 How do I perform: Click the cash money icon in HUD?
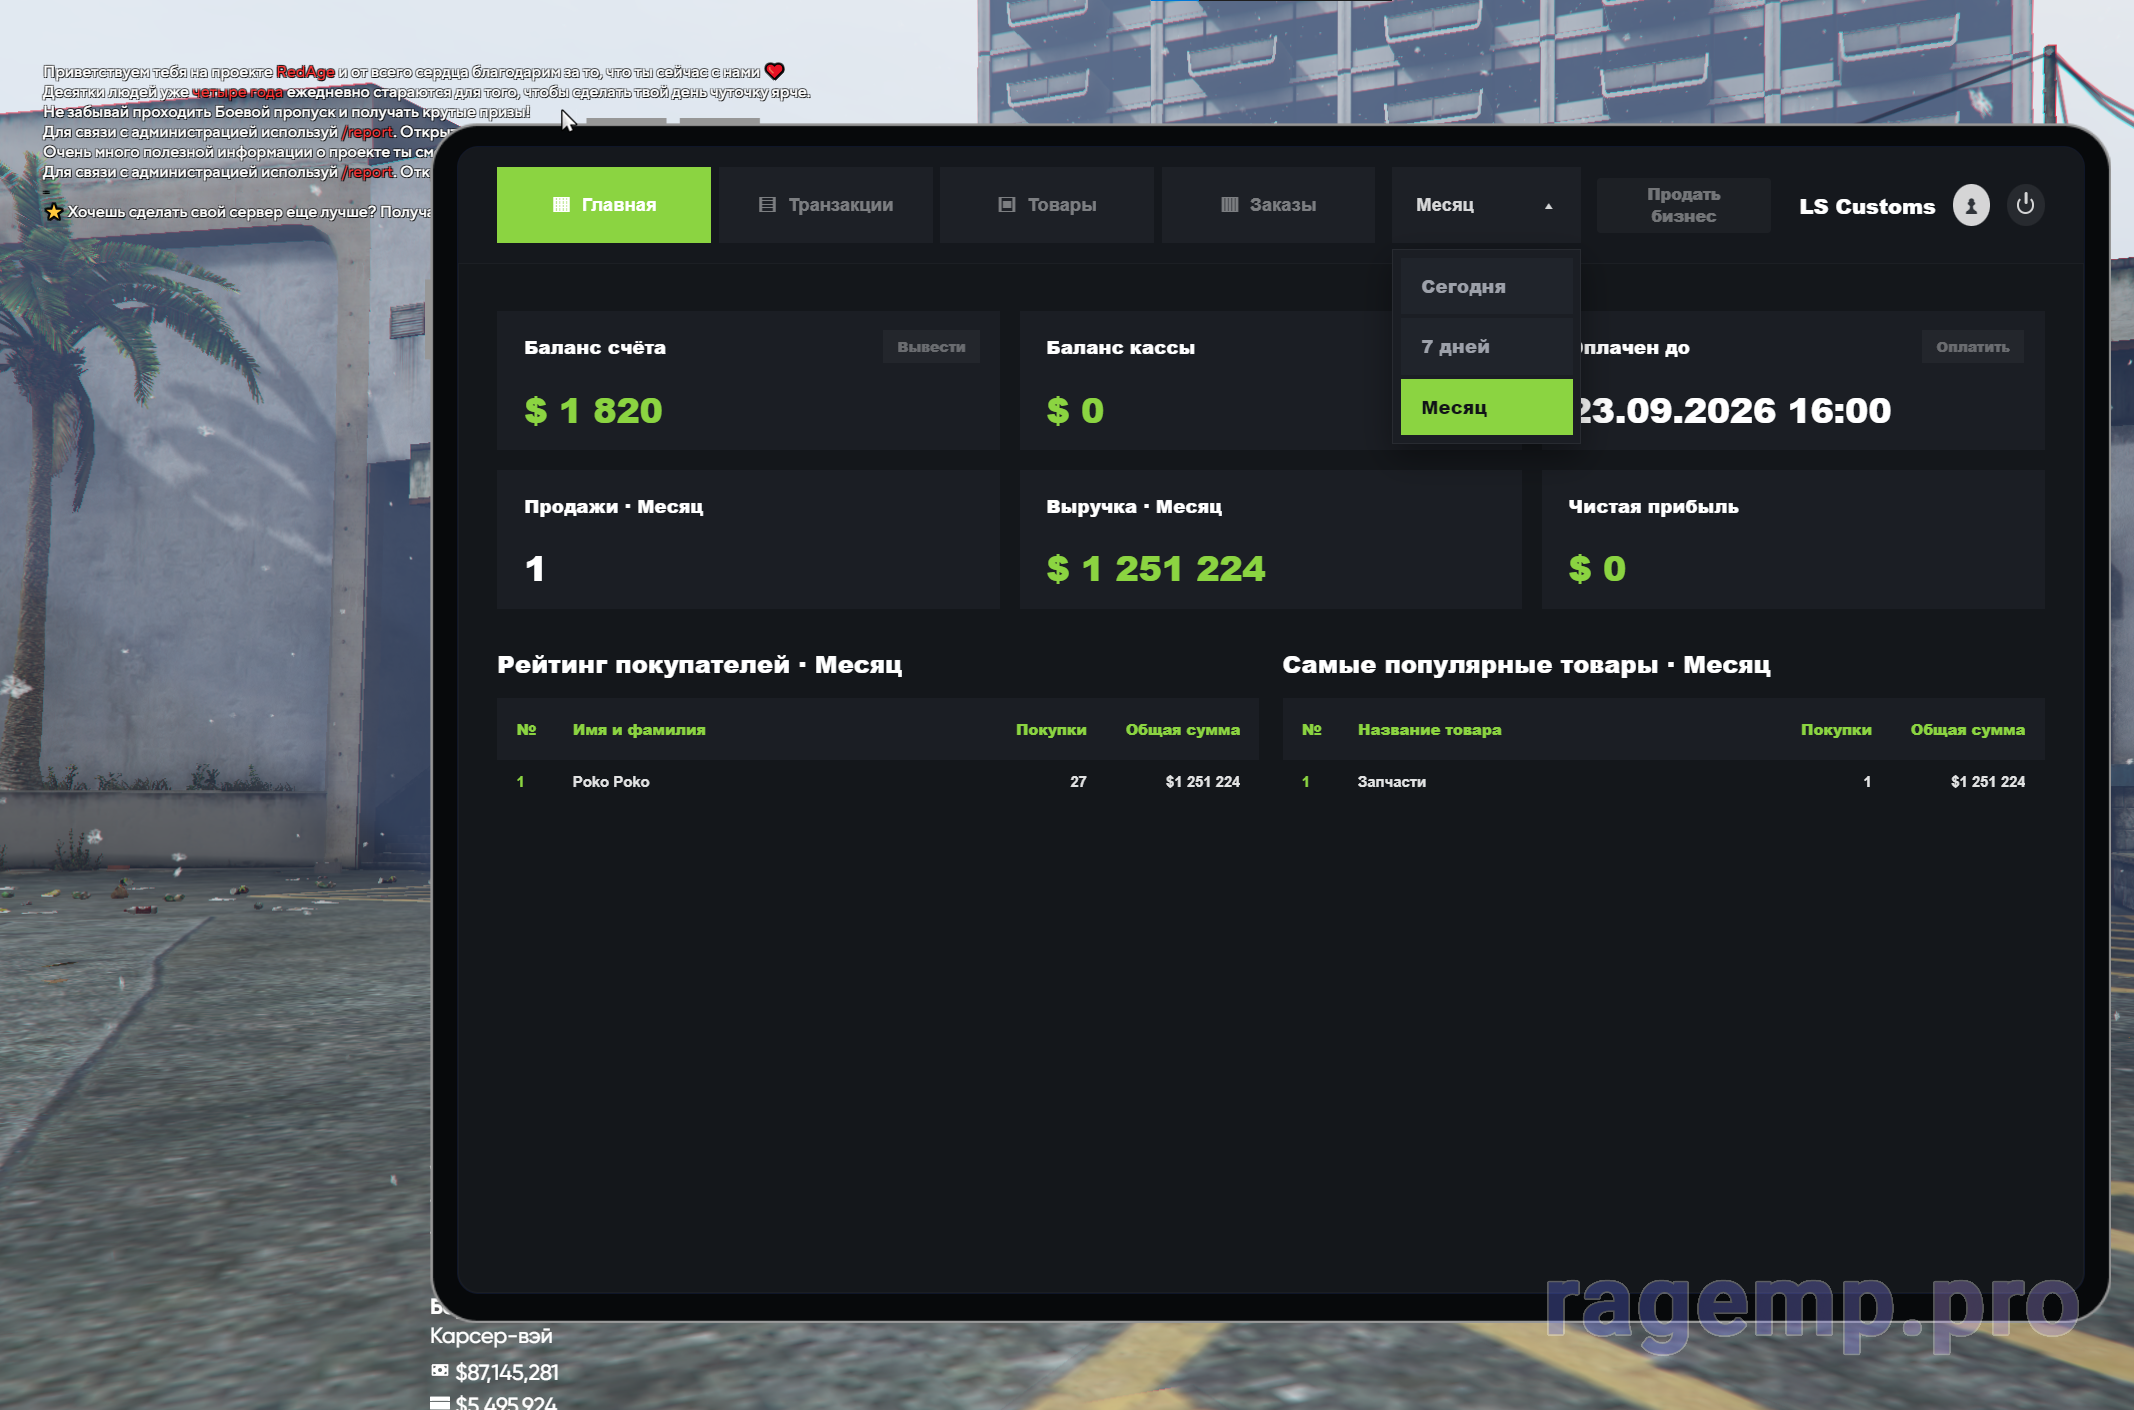439,1371
